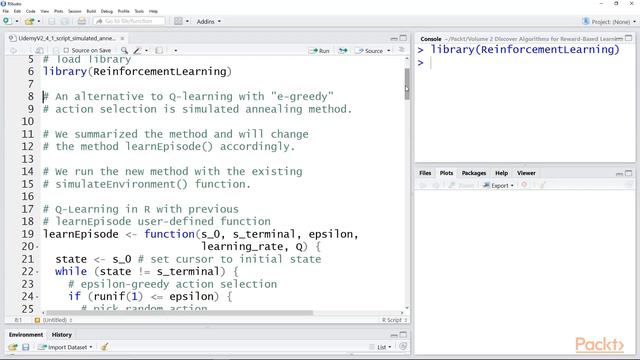This screenshot has width=640, height=360.
Task: Switch to the Files tab
Action: click(425, 173)
